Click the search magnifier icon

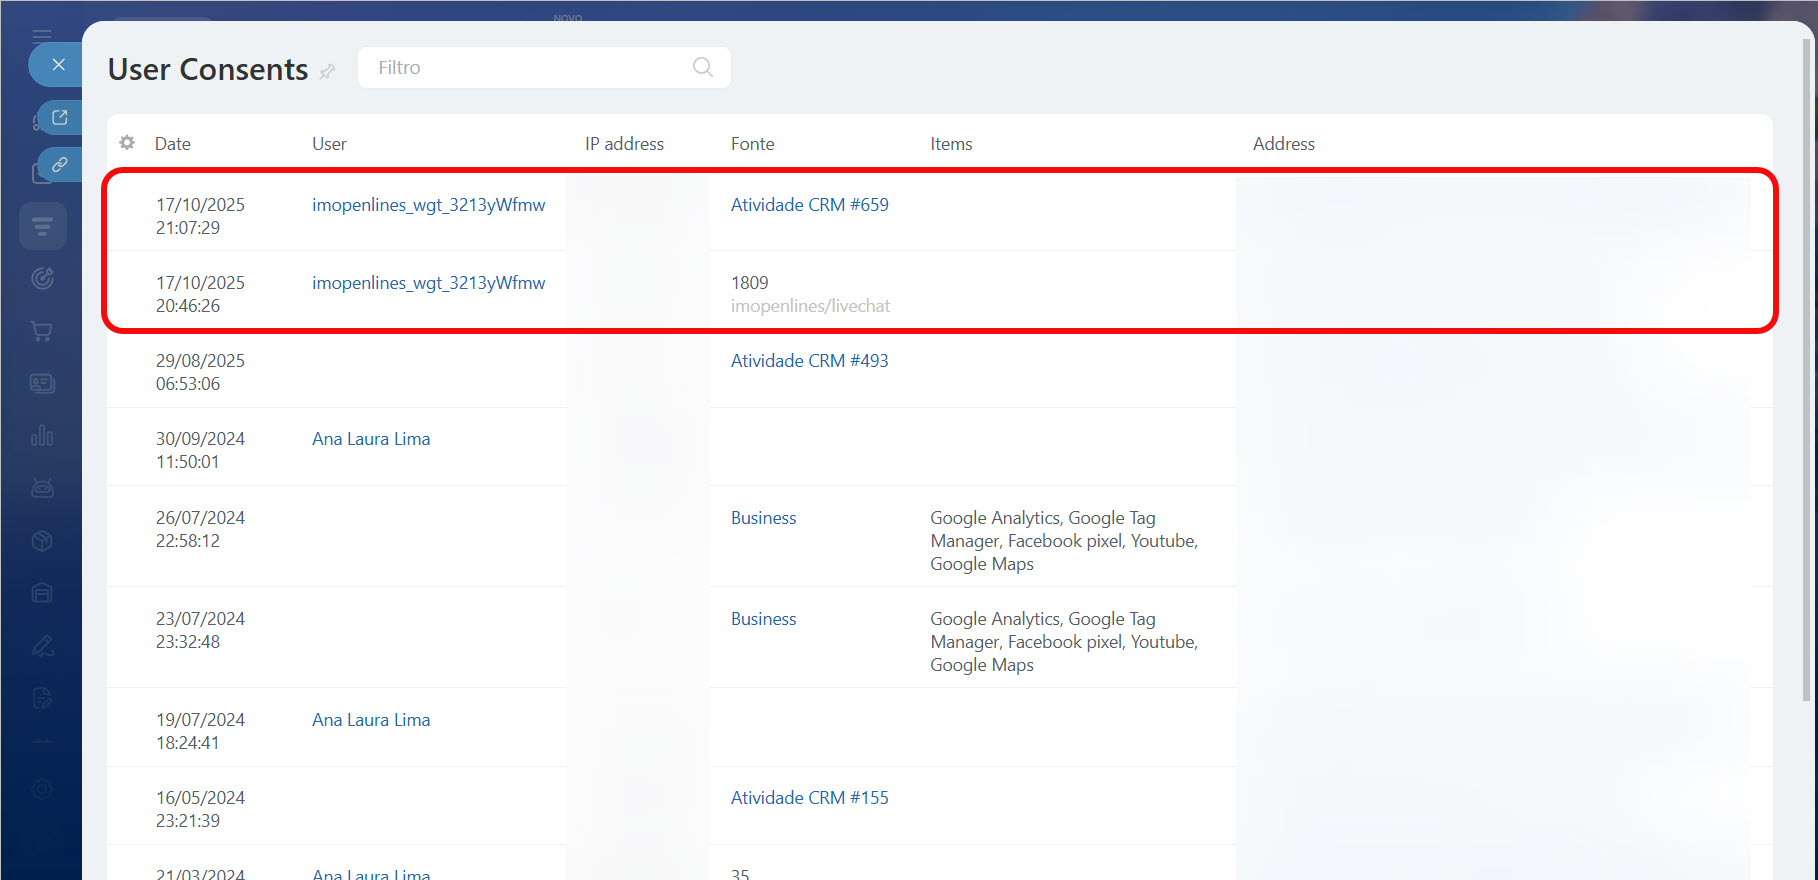[x=702, y=67]
